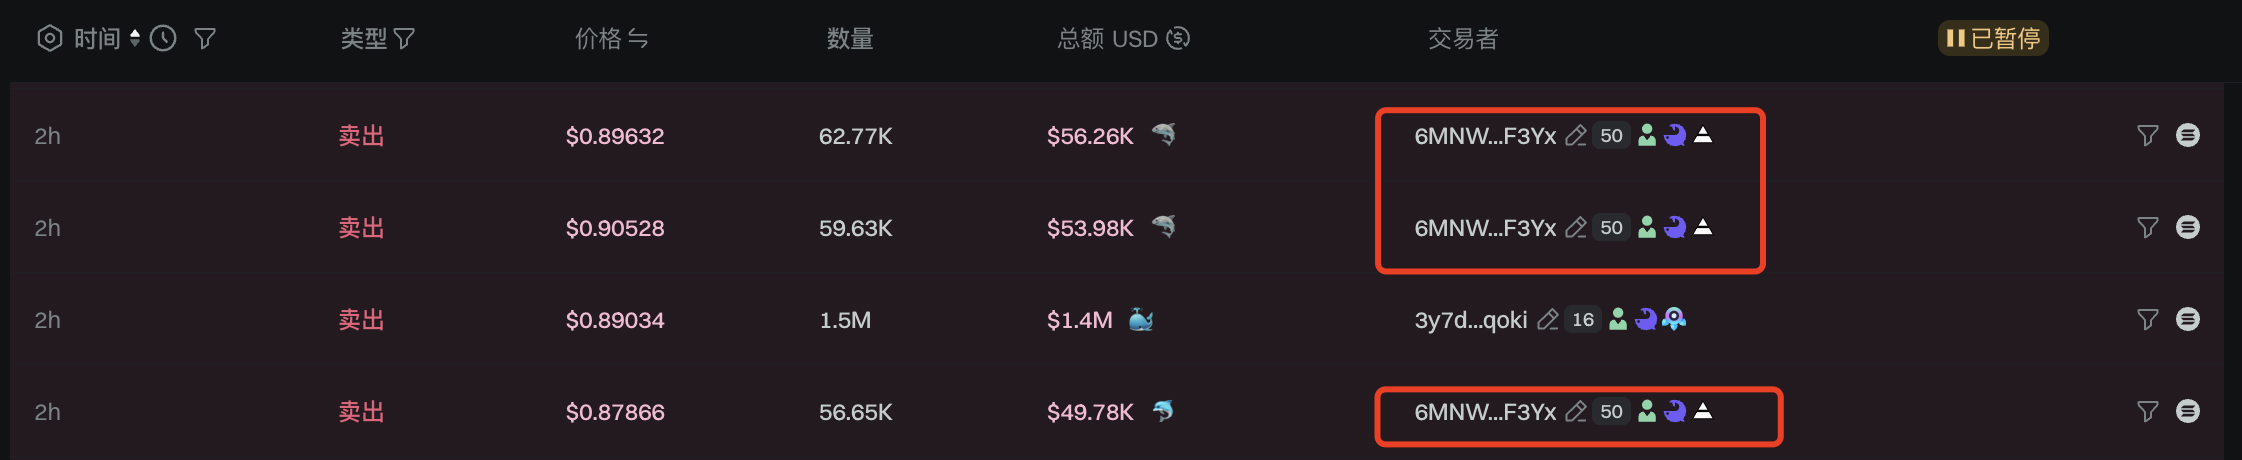
Task: Toggle the 总额 USD currency icon
Action: 1178,38
